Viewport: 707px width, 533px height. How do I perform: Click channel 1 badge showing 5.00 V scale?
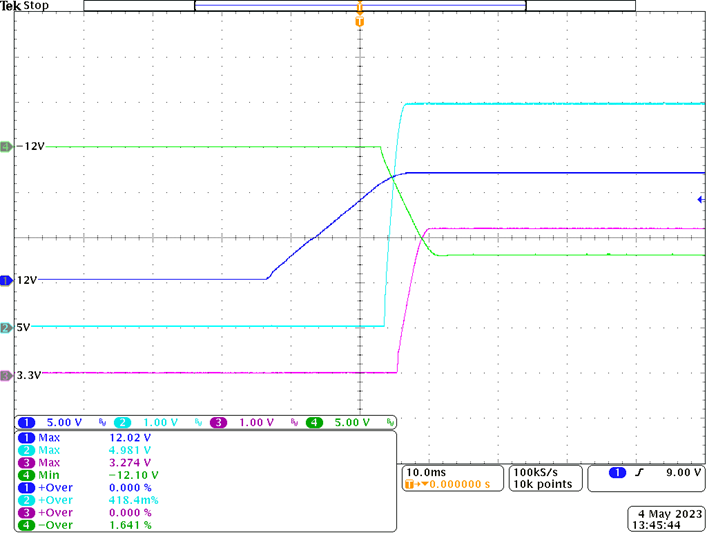59,423
